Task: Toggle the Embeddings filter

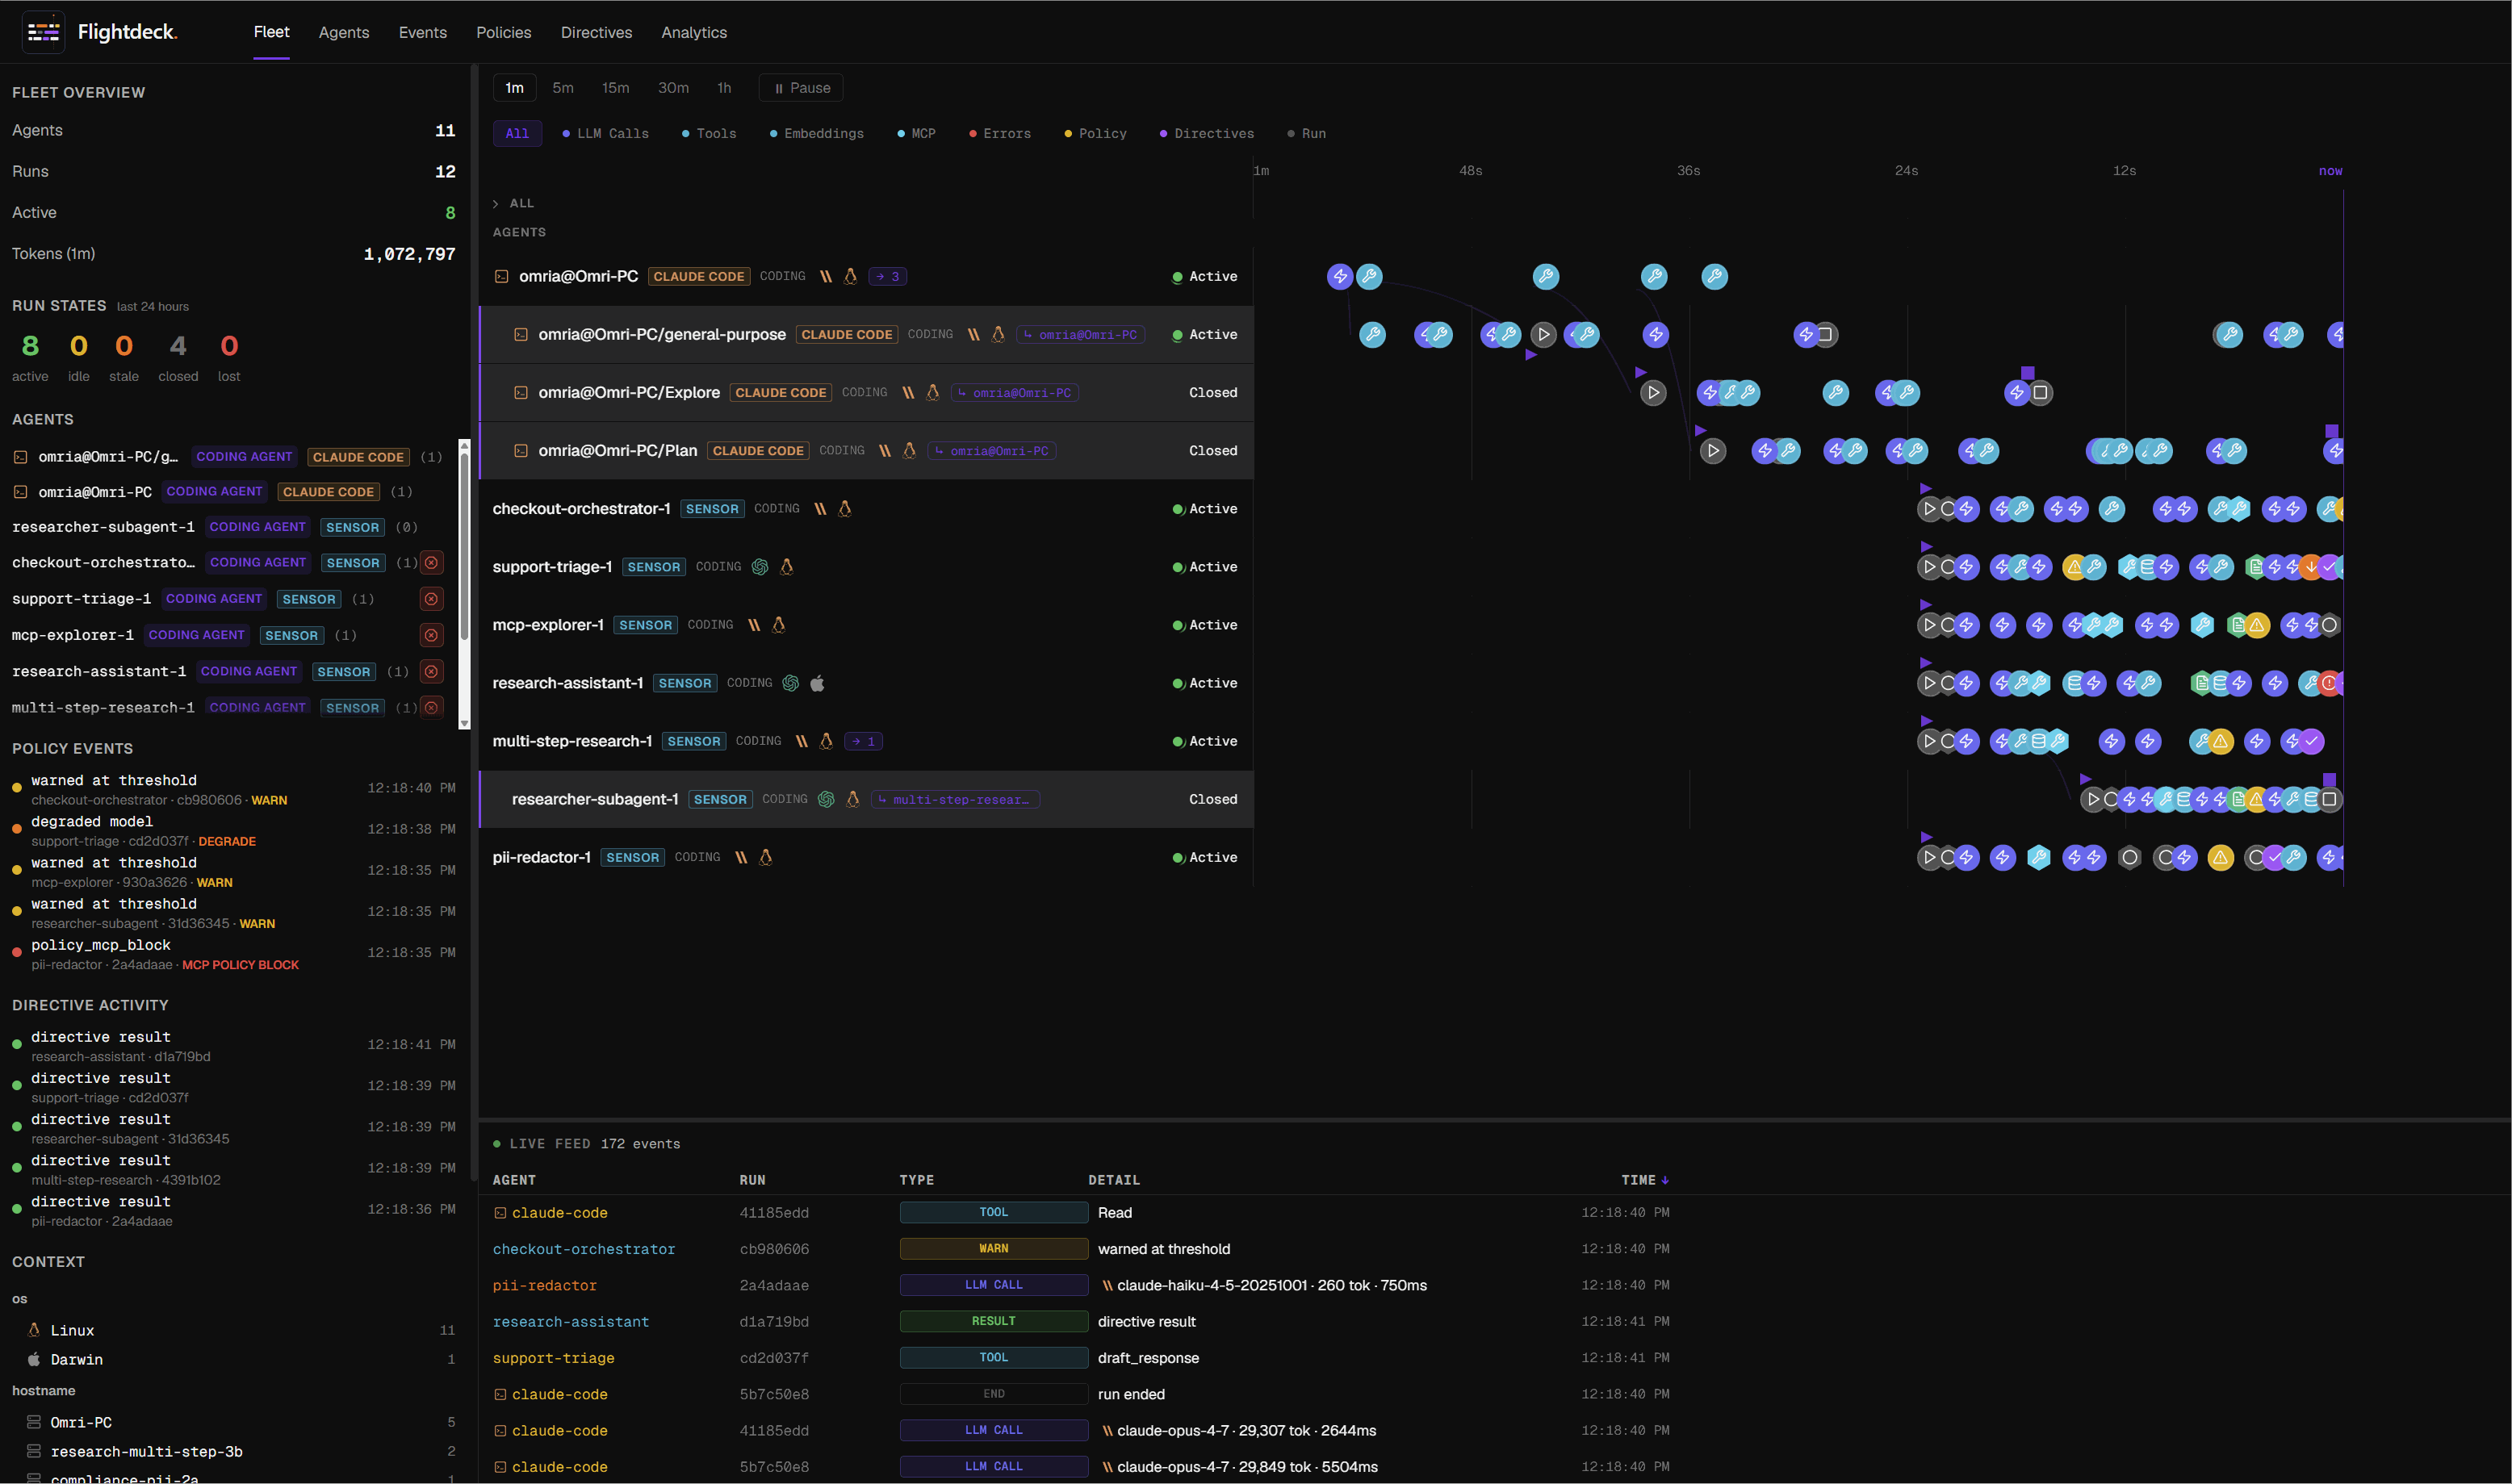Action: 816,133
